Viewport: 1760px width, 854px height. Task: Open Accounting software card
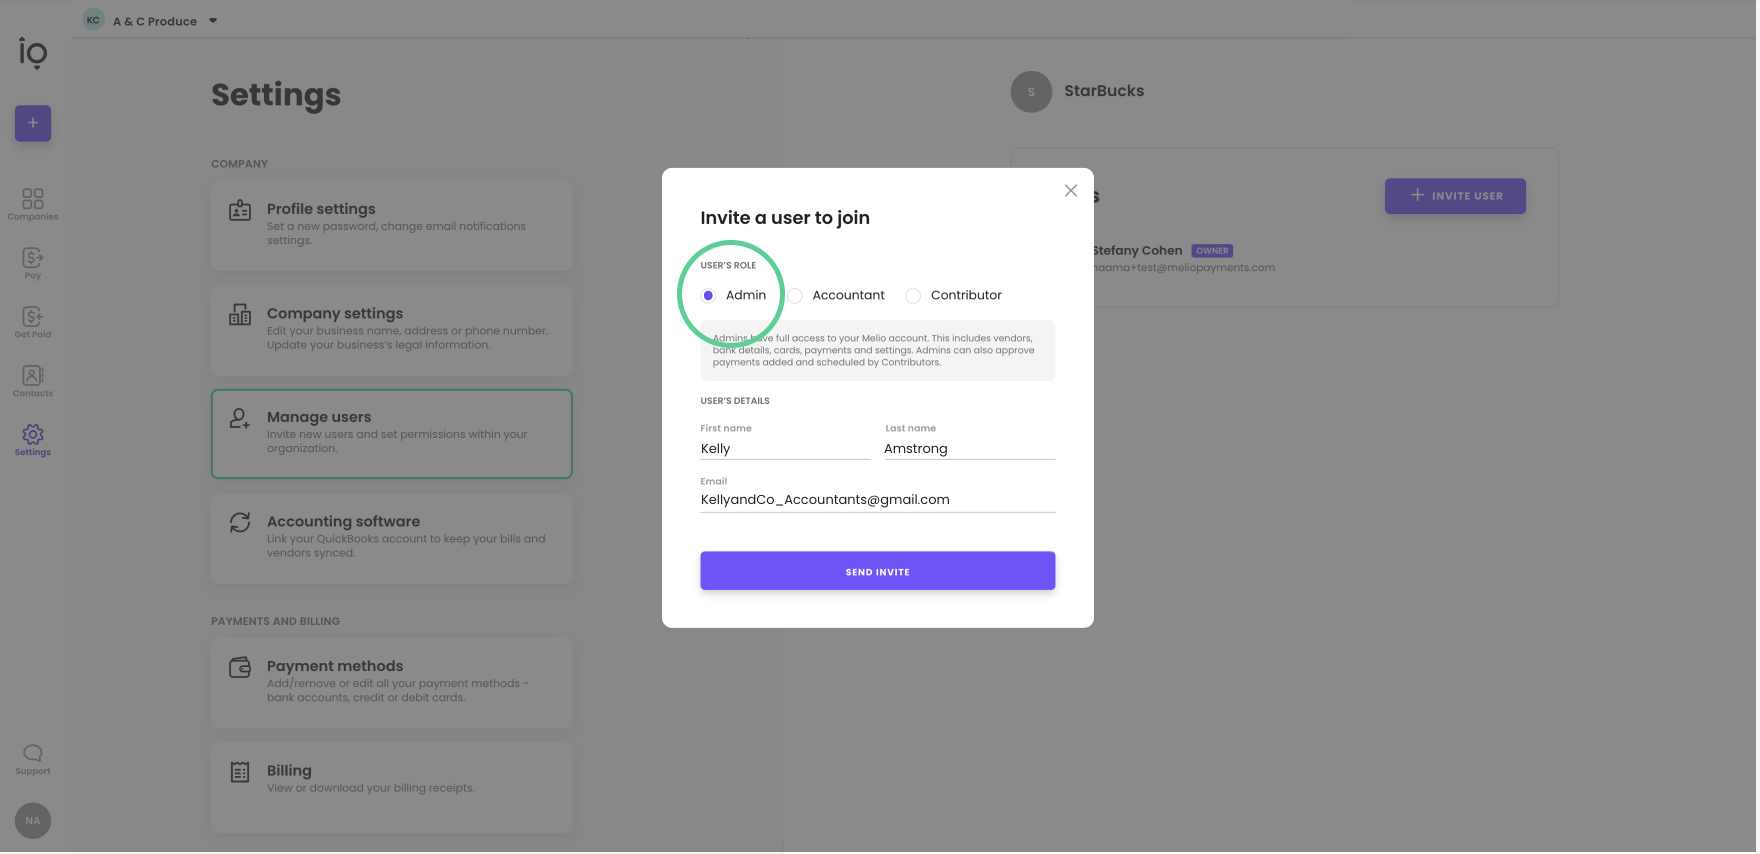pyautogui.click(x=392, y=538)
